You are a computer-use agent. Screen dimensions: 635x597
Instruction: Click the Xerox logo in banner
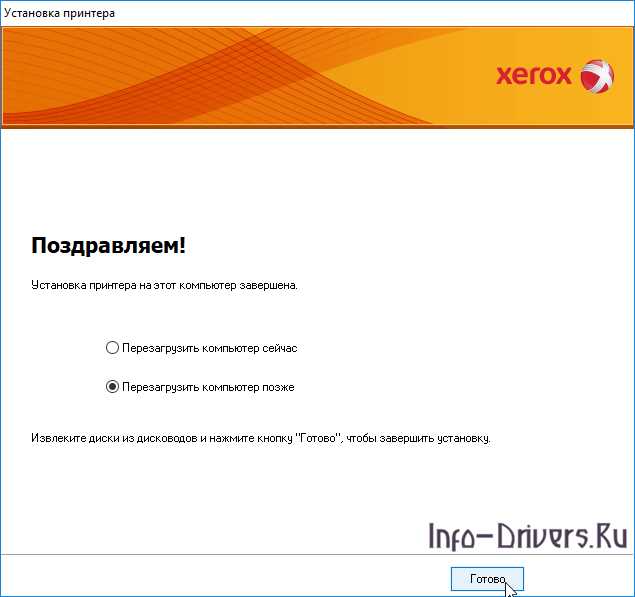(x=555, y=76)
